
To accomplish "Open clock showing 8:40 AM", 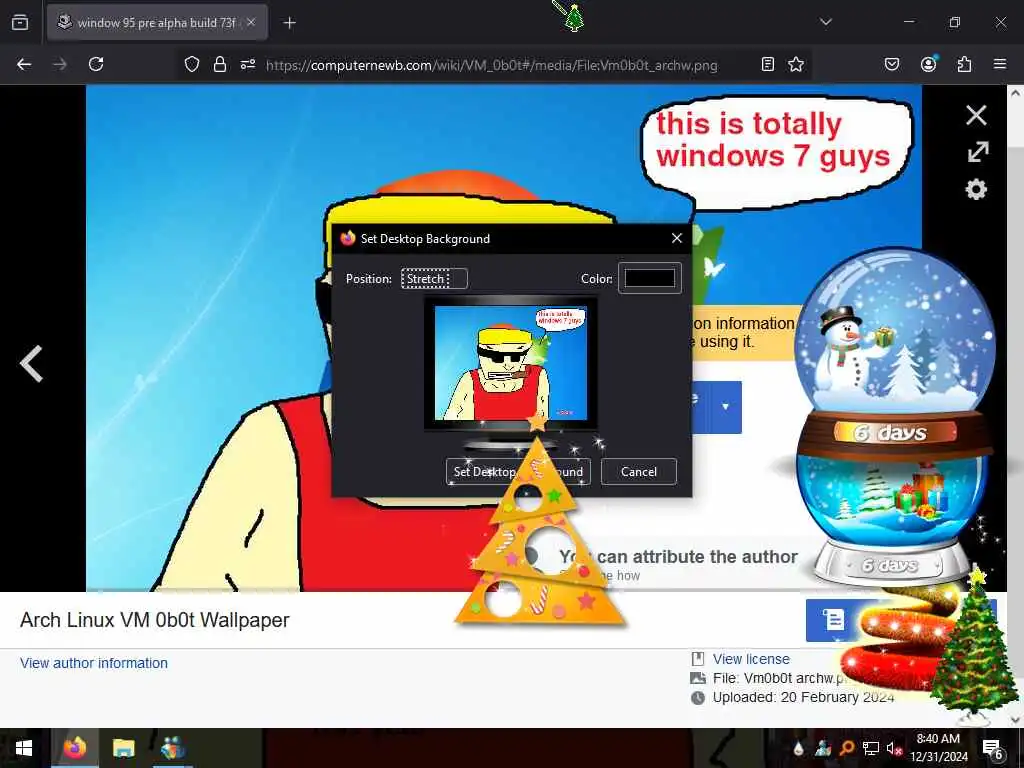I will pyautogui.click(x=938, y=748).
